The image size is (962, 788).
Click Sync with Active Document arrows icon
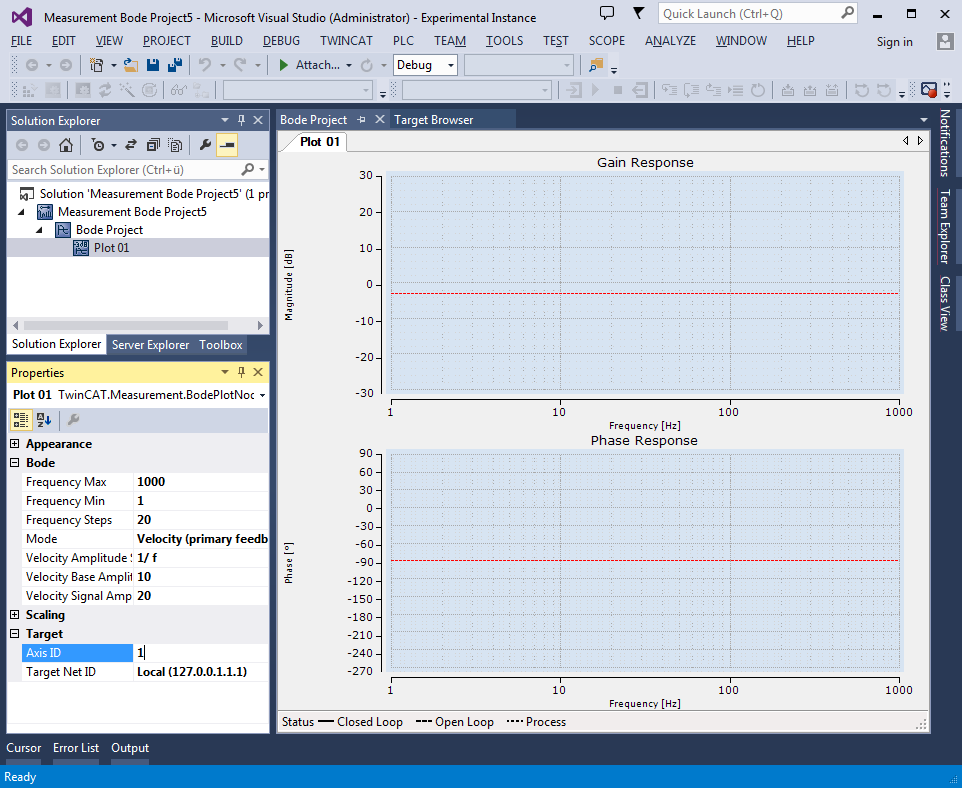click(x=131, y=145)
